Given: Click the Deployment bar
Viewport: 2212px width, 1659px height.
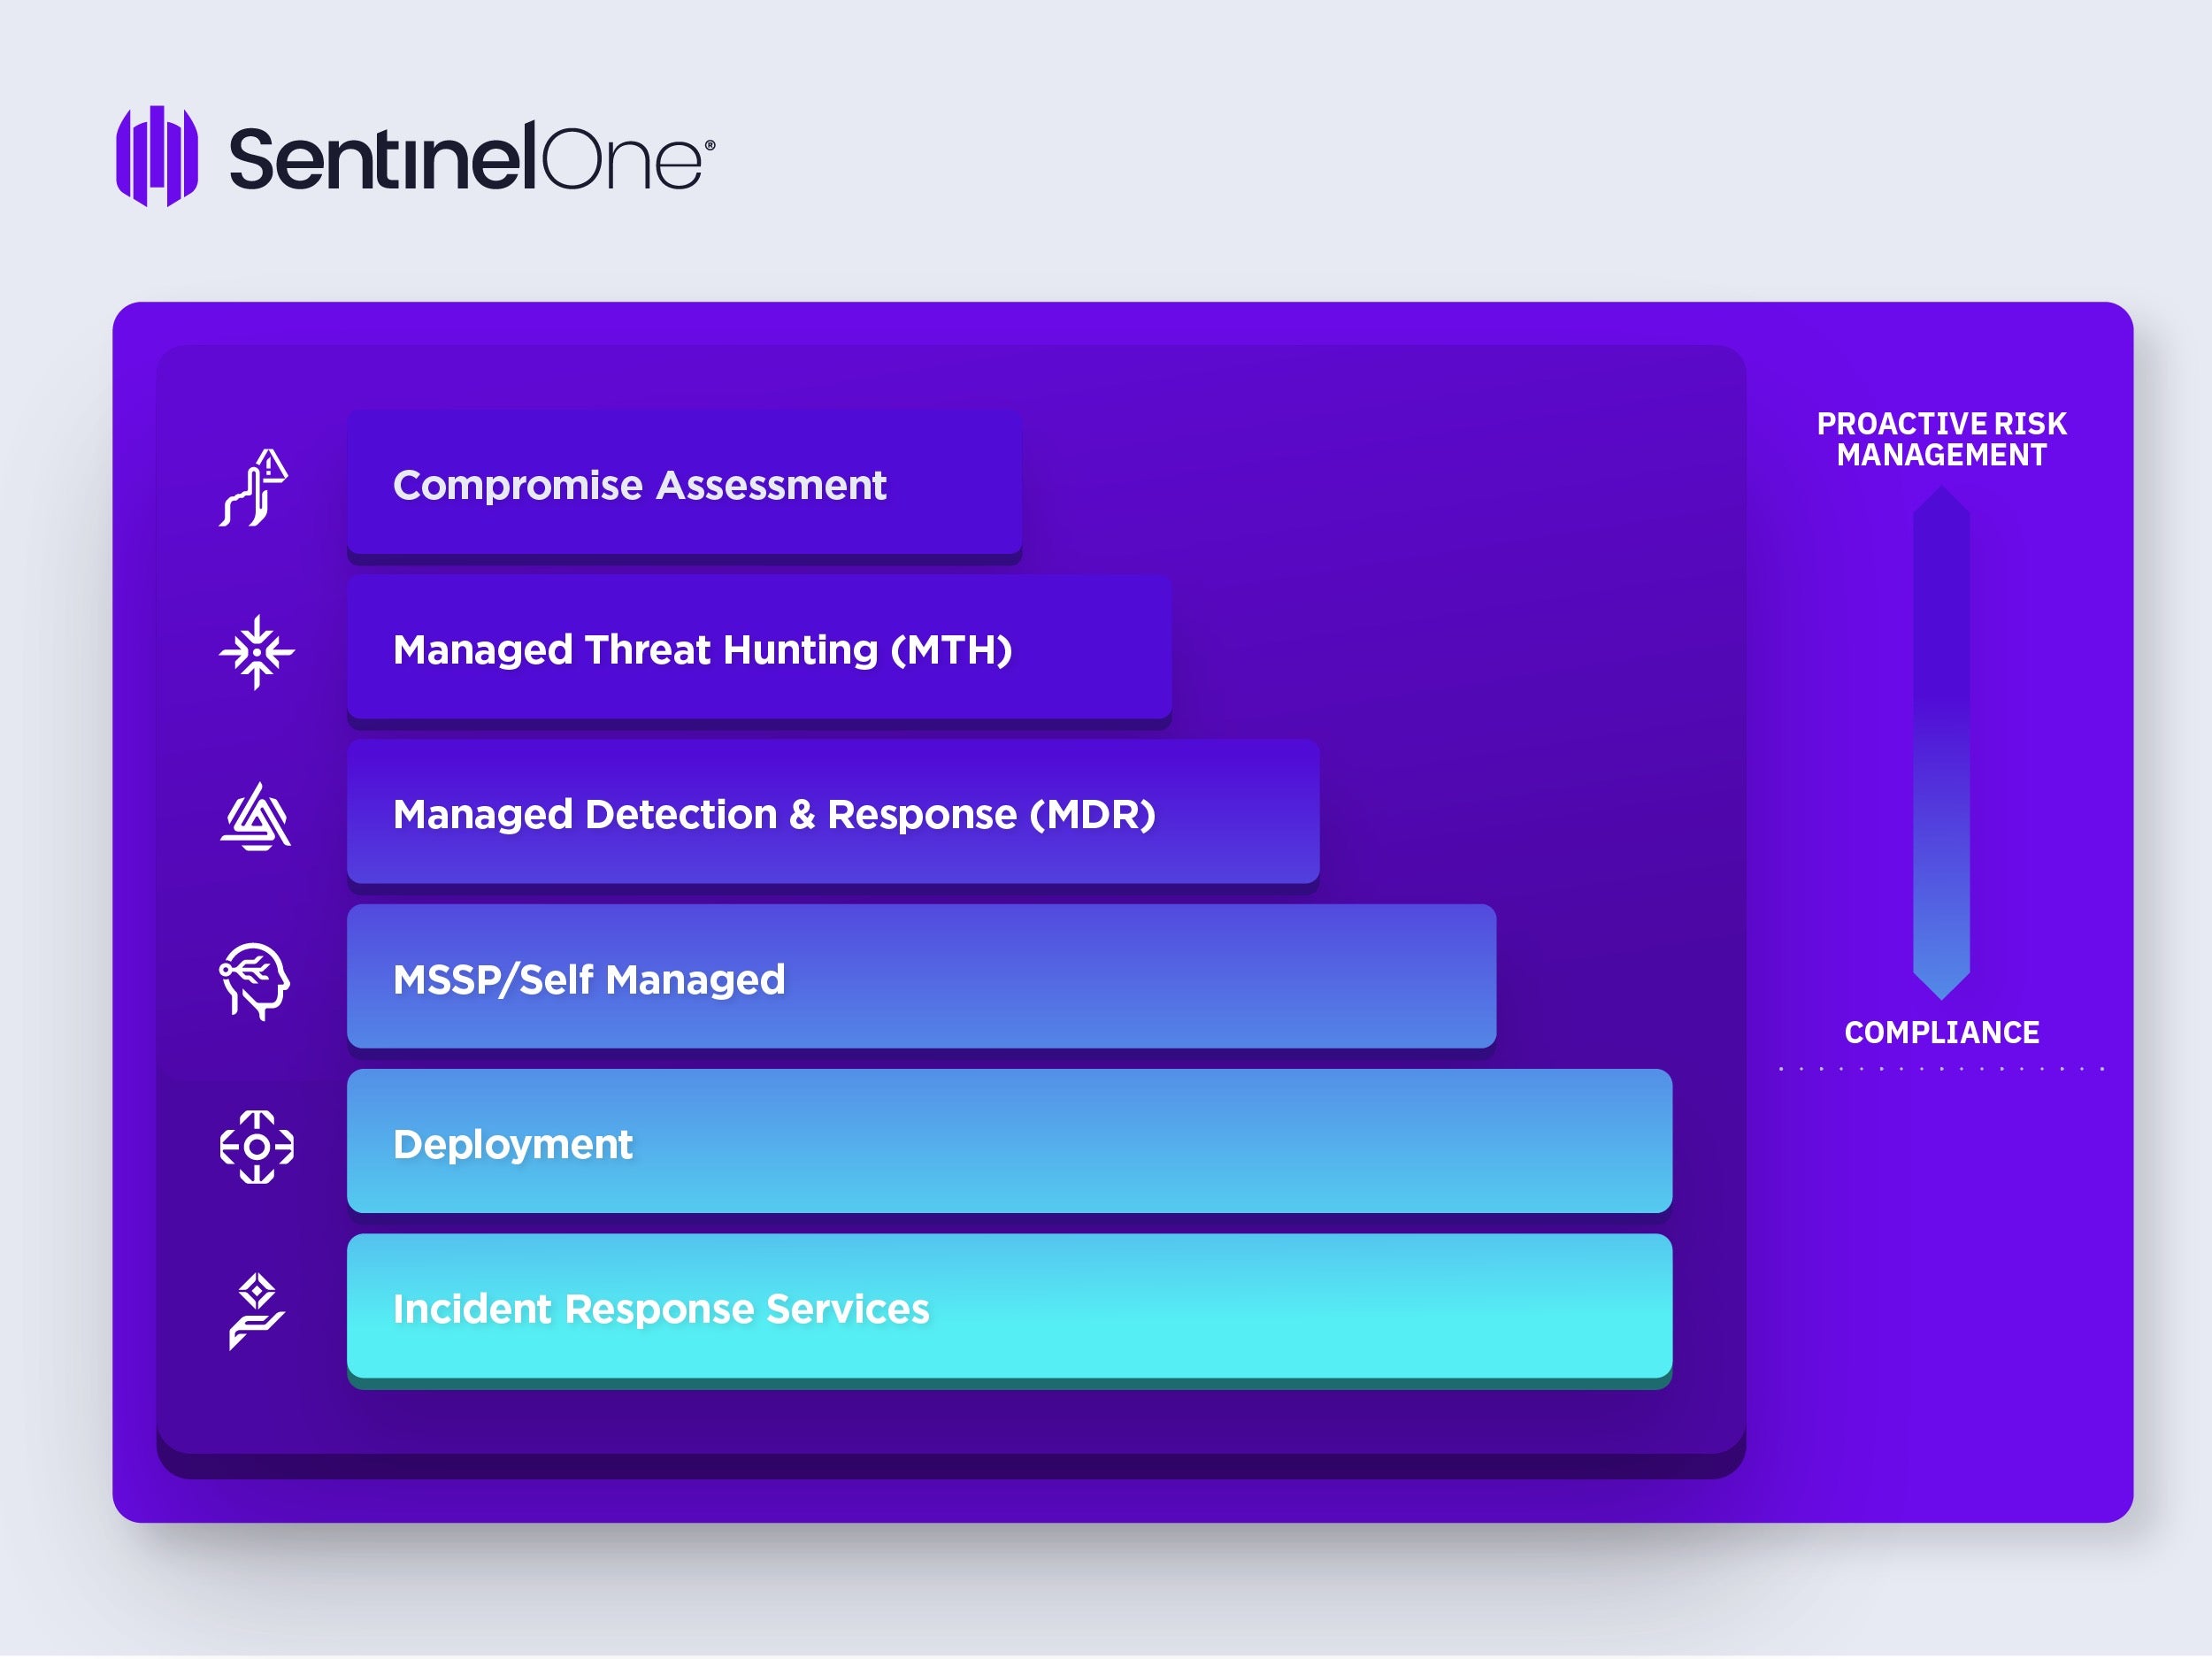Looking at the screenshot, I should tap(1009, 1142).
